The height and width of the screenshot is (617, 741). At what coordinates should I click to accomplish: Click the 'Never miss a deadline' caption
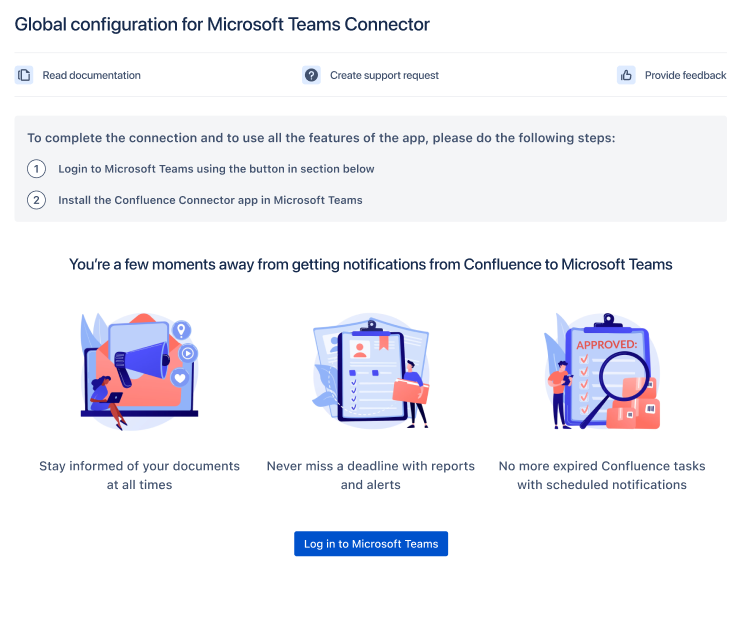click(371, 475)
